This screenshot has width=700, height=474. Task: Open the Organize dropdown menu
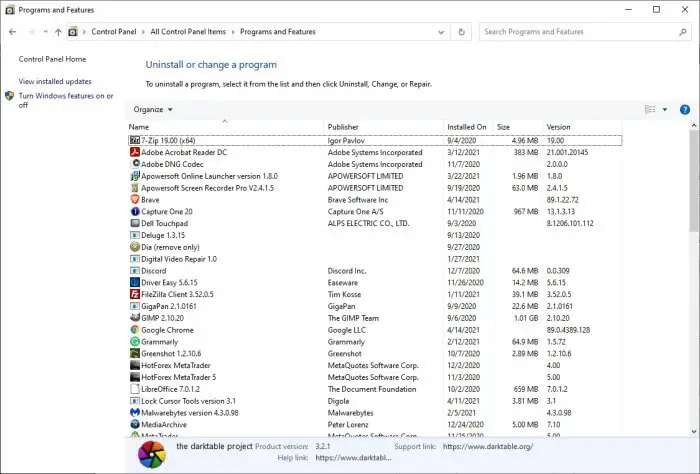coord(153,109)
